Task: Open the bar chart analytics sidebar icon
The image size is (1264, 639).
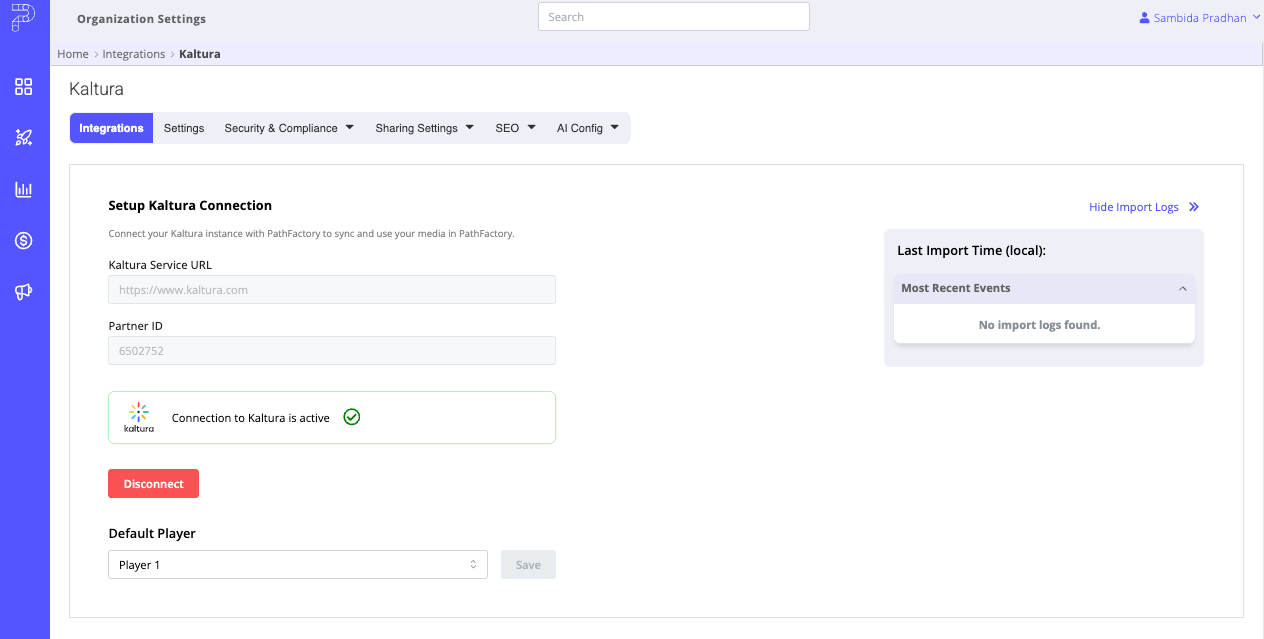Action: pos(24,189)
